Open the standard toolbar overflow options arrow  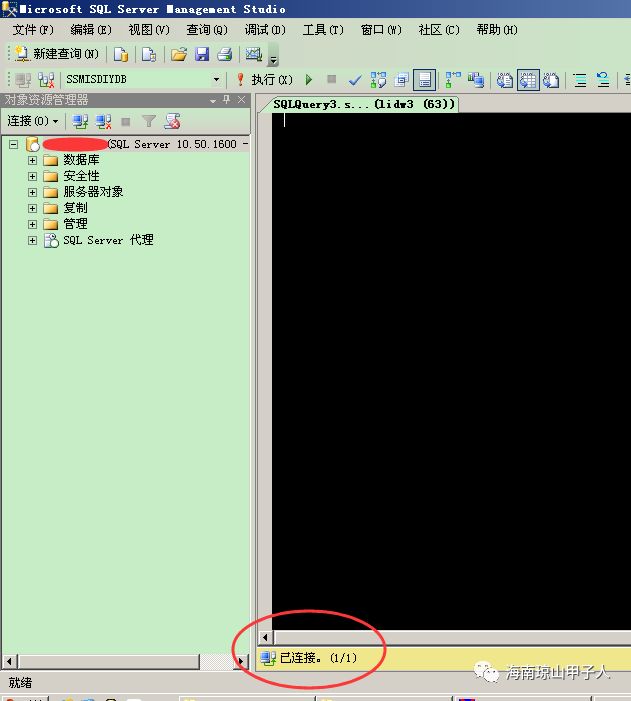[x=273, y=55]
